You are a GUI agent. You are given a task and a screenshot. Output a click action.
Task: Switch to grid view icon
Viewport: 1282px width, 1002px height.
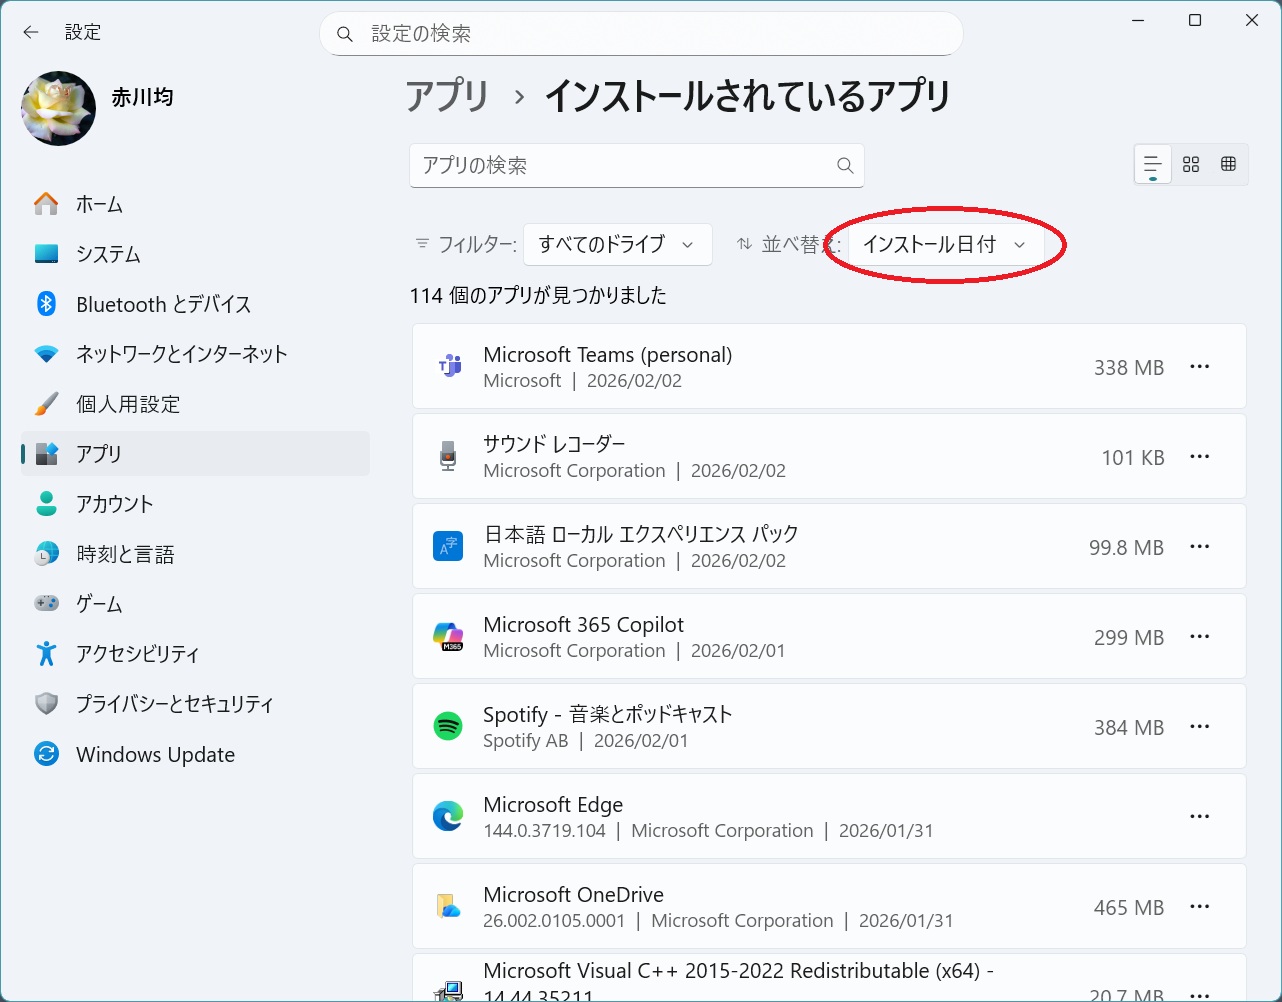point(1190,165)
